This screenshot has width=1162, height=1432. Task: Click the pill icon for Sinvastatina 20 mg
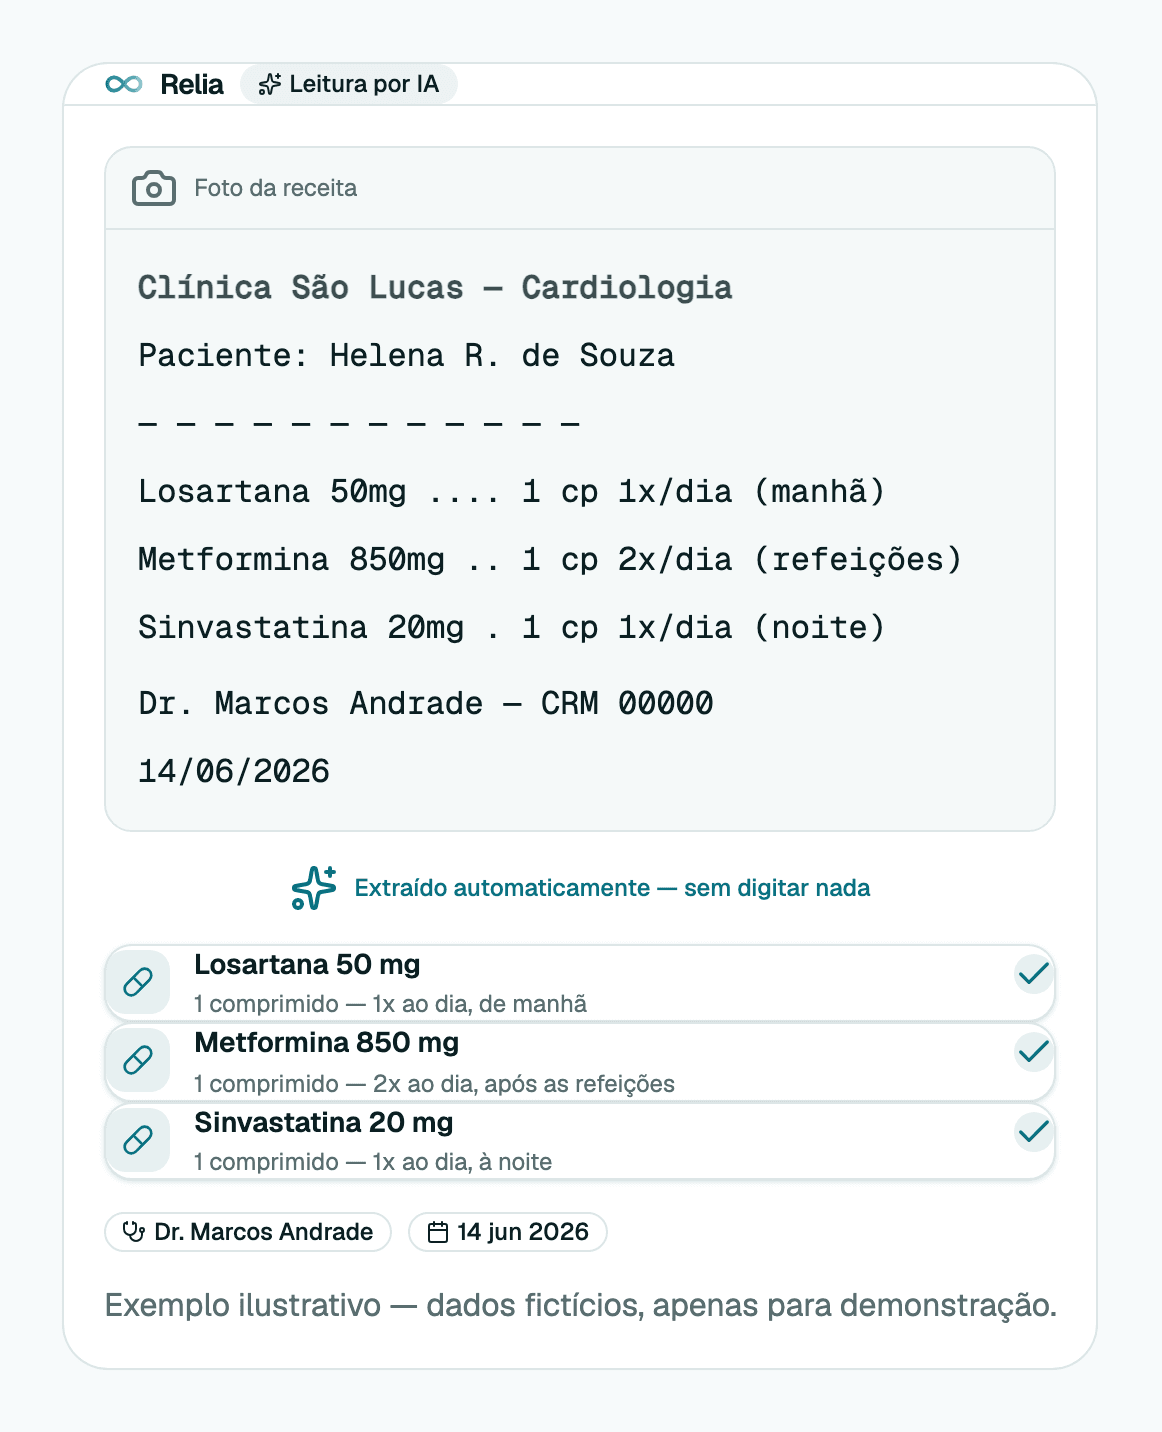click(x=138, y=1140)
